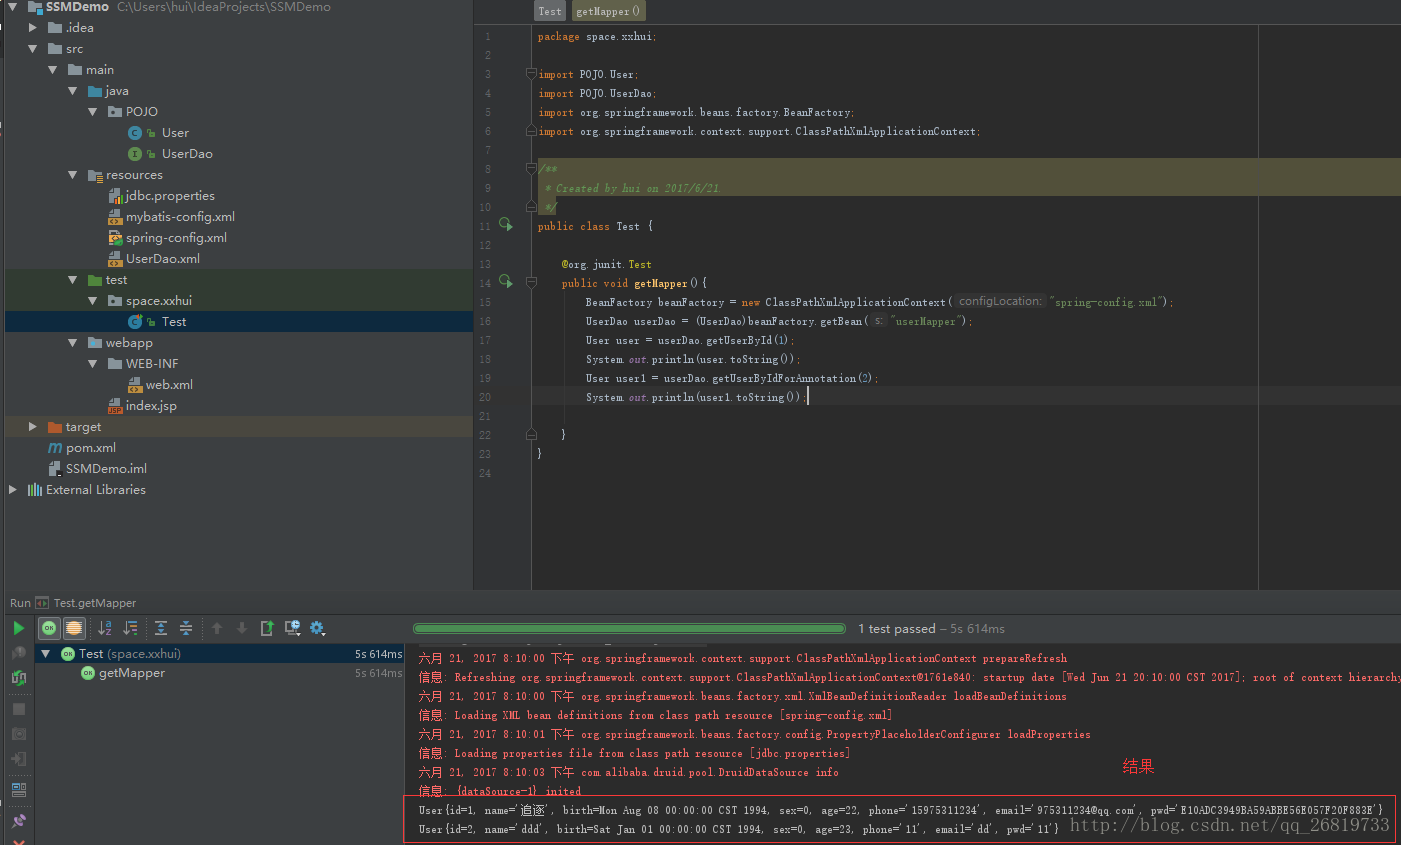The width and height of the screenshot is (1401, 845).
Task: Click the run gutter icon beside class Test
Action: pos(506,225)
